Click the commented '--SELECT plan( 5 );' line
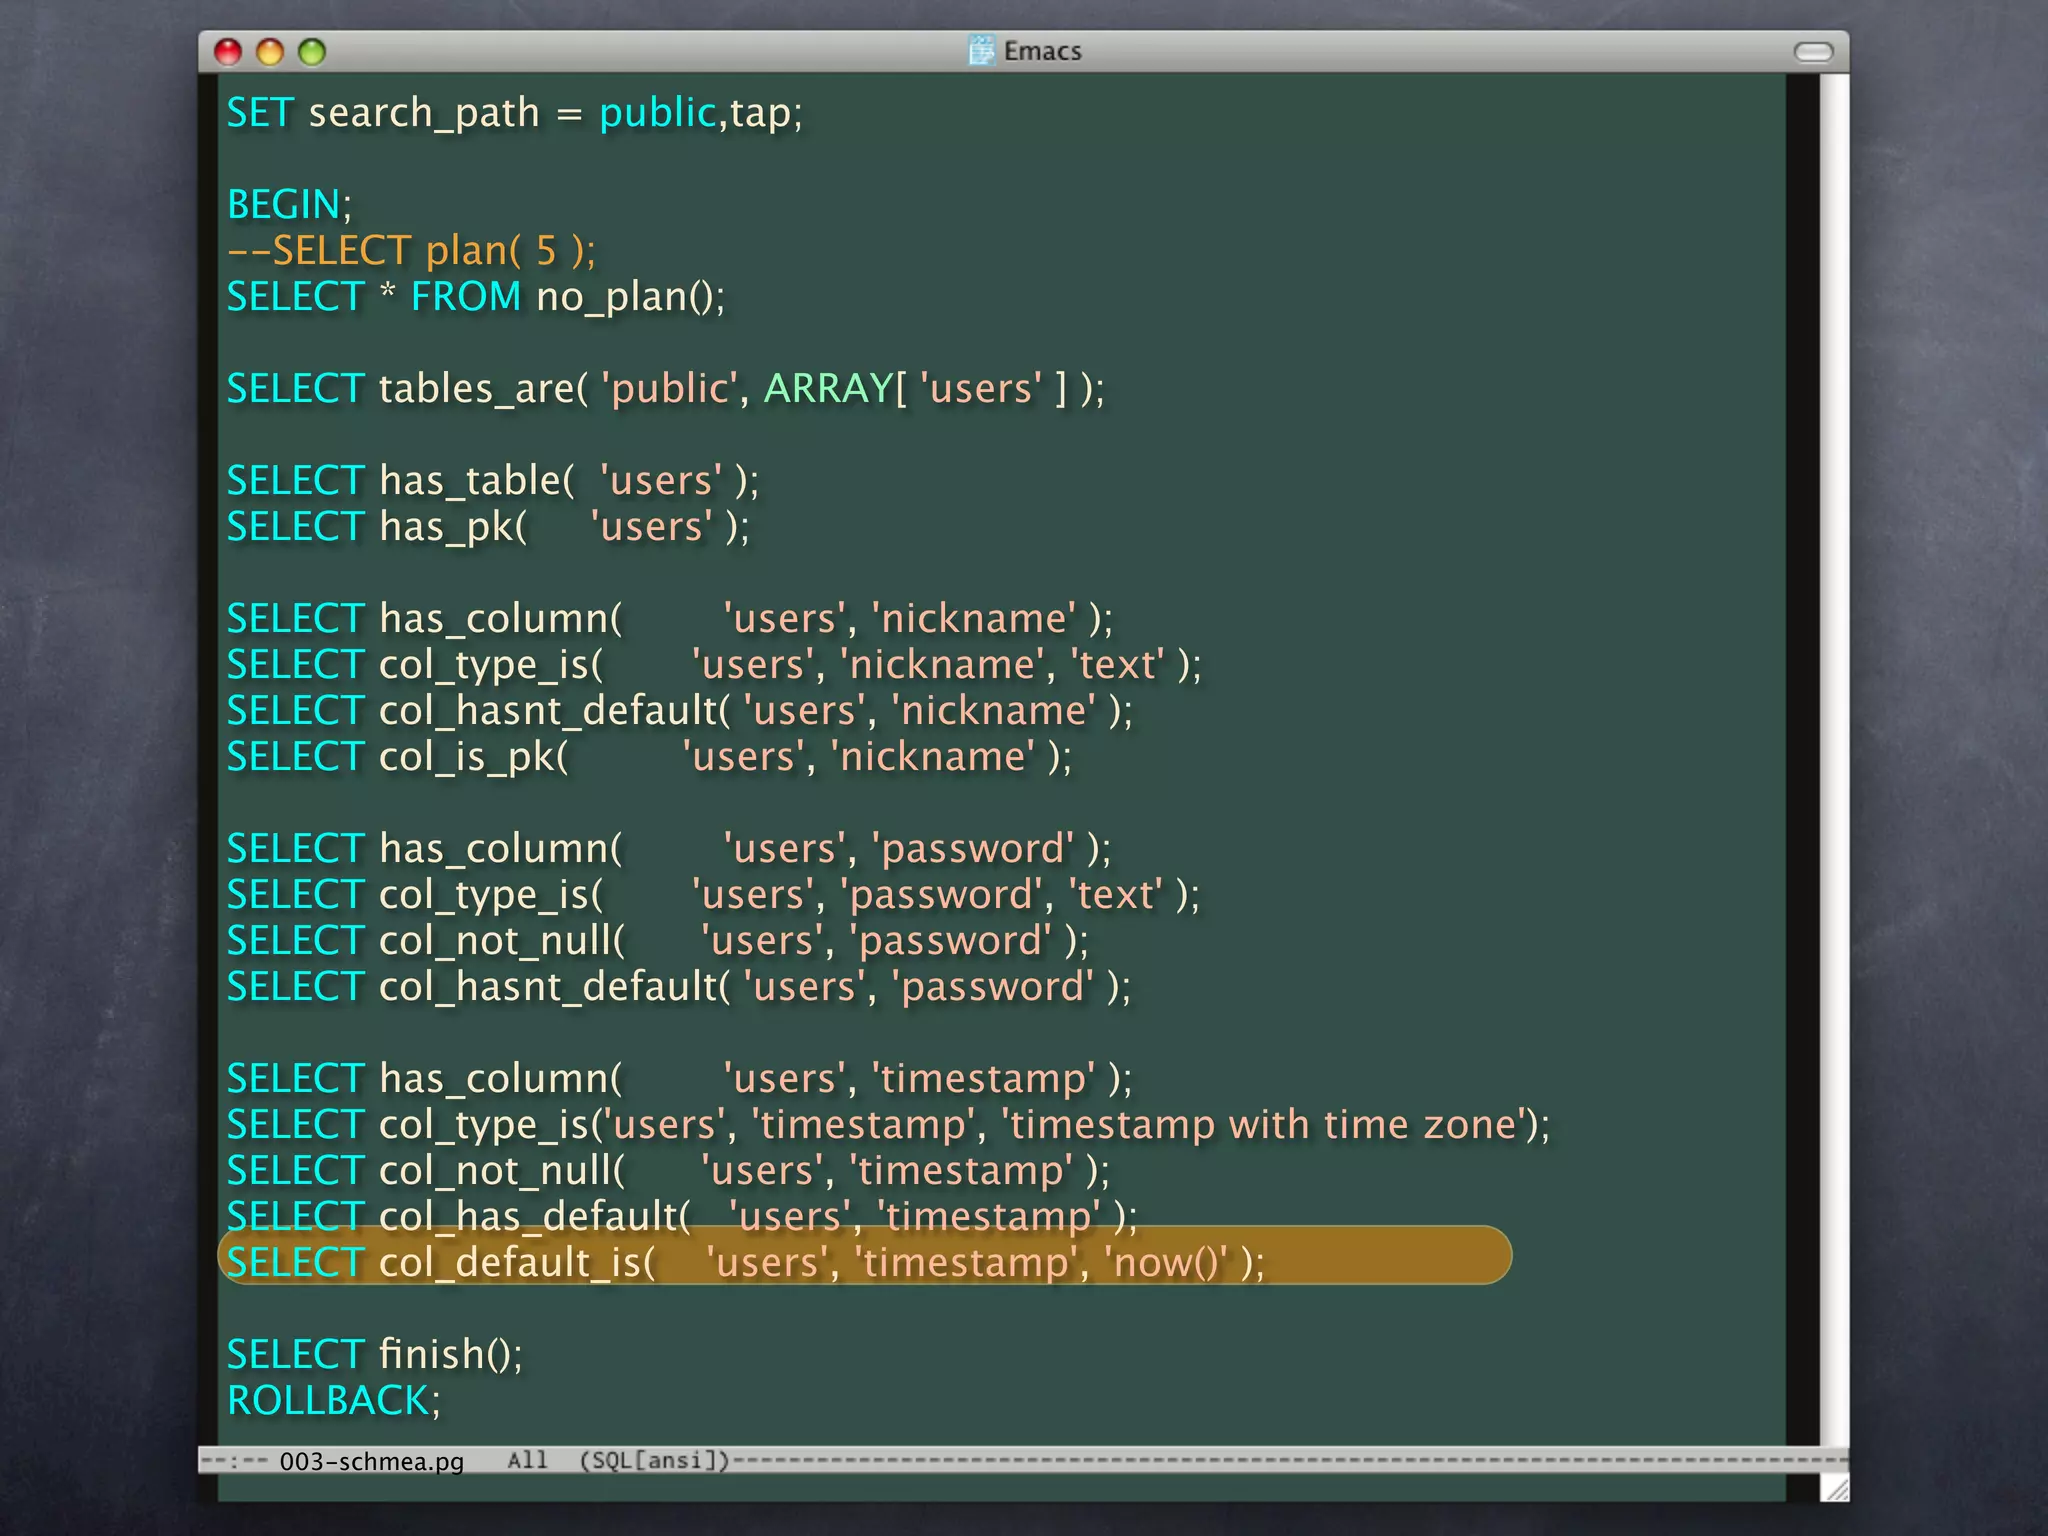This screenshot has width=2048, height=1536. (411, 251)
